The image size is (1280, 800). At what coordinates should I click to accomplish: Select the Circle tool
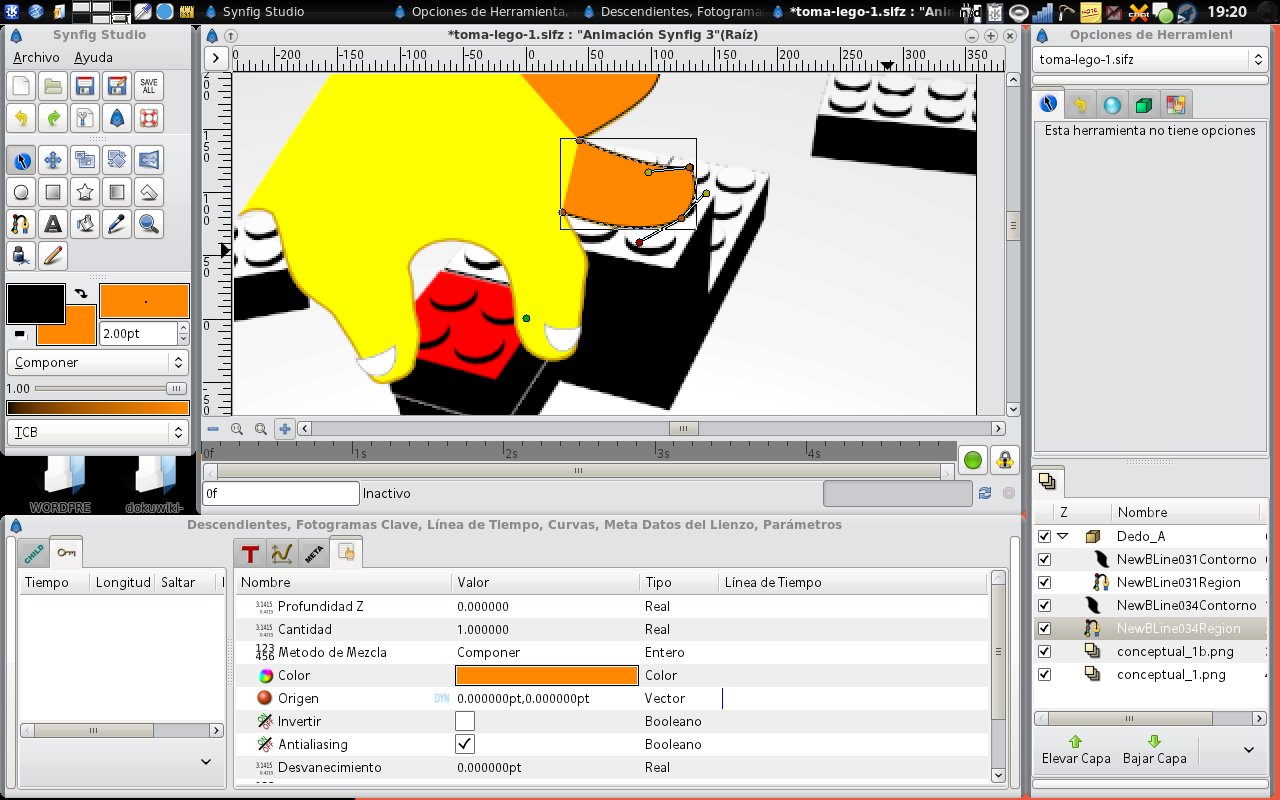coord(22,192)
